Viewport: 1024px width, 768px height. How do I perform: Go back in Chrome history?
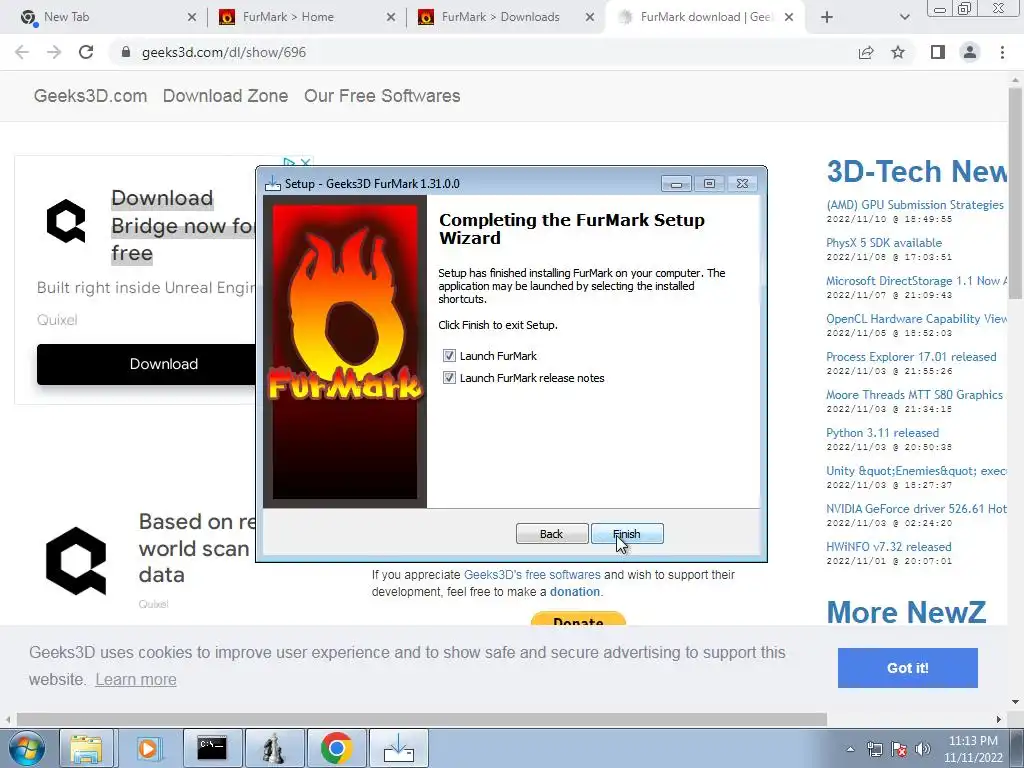click(22, 52)
